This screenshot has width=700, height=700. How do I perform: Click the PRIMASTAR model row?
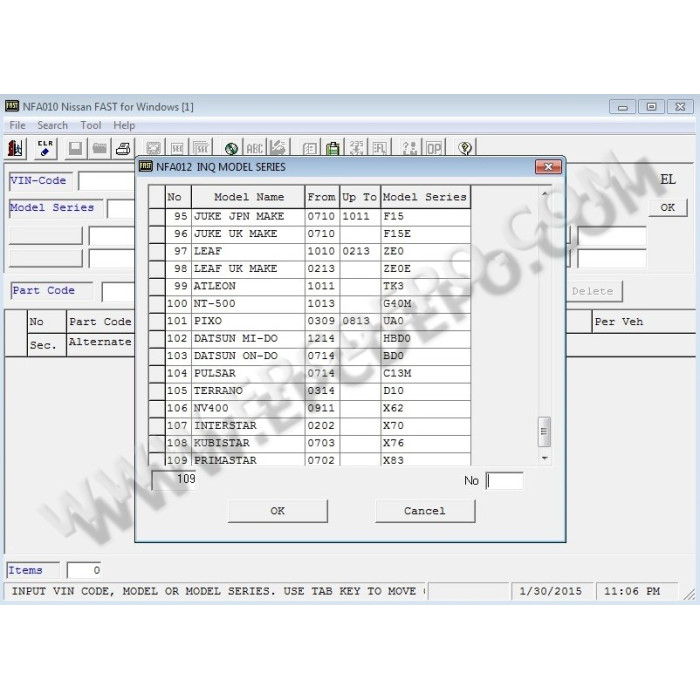[309, 459]
